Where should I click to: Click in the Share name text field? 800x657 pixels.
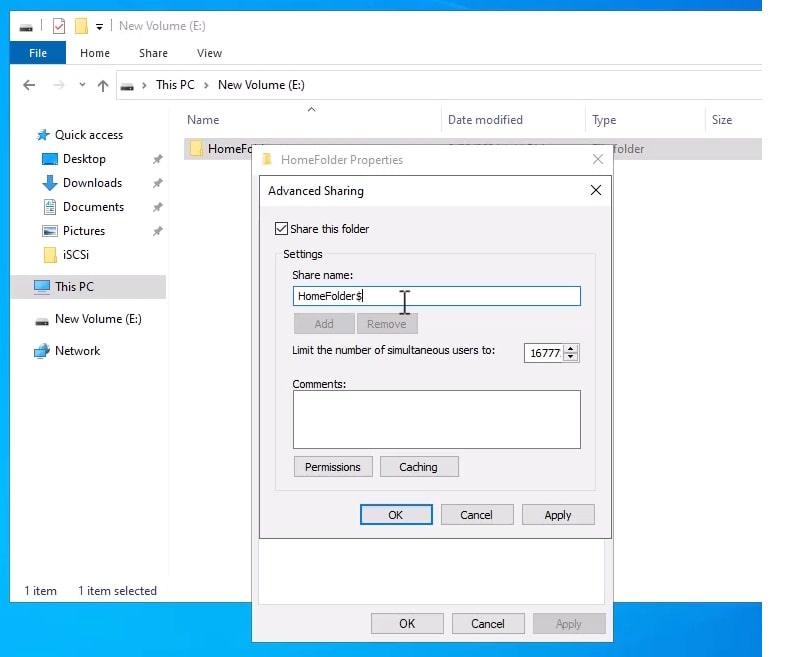click(470, 296)
